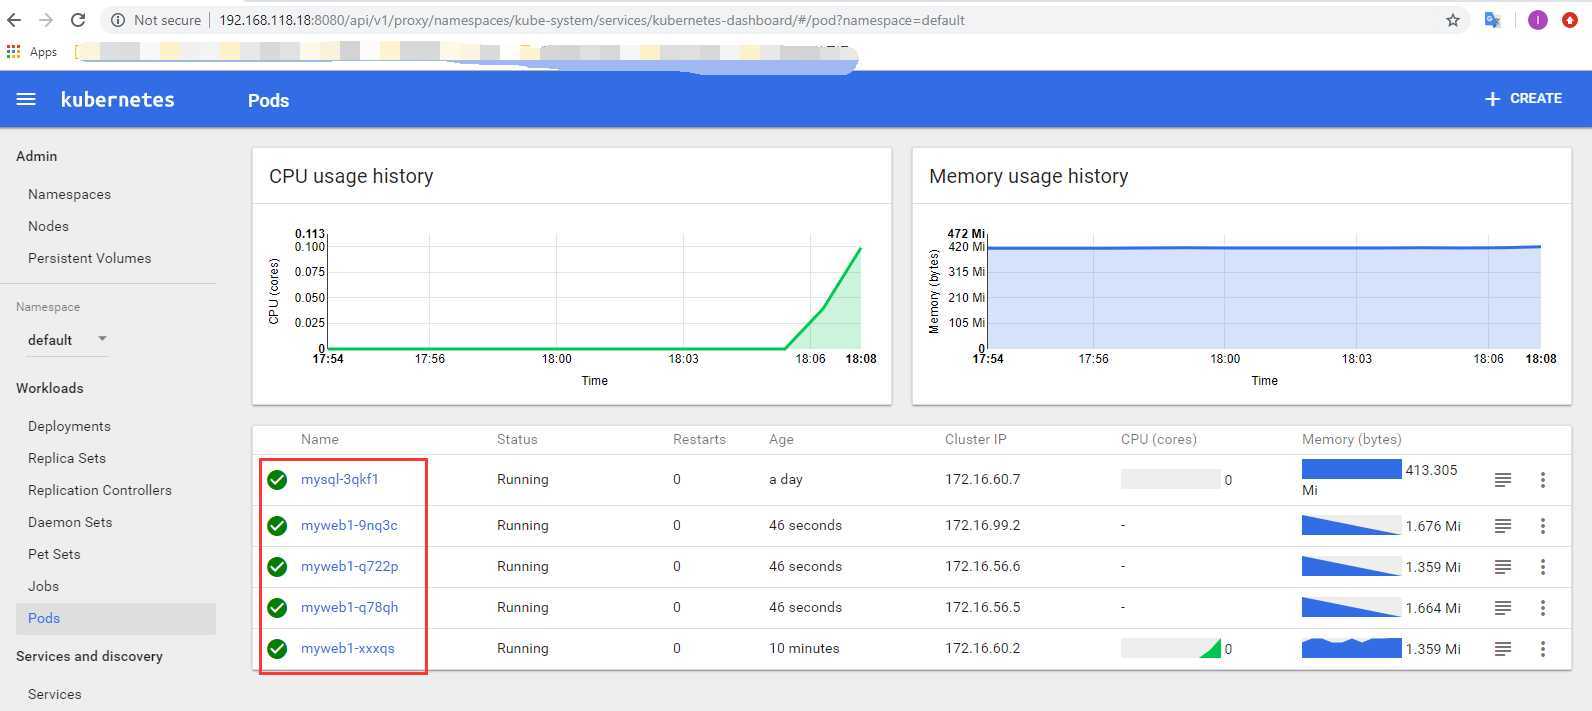Open actions menu for mysql-3qkf1

(x=1543, y=480)
